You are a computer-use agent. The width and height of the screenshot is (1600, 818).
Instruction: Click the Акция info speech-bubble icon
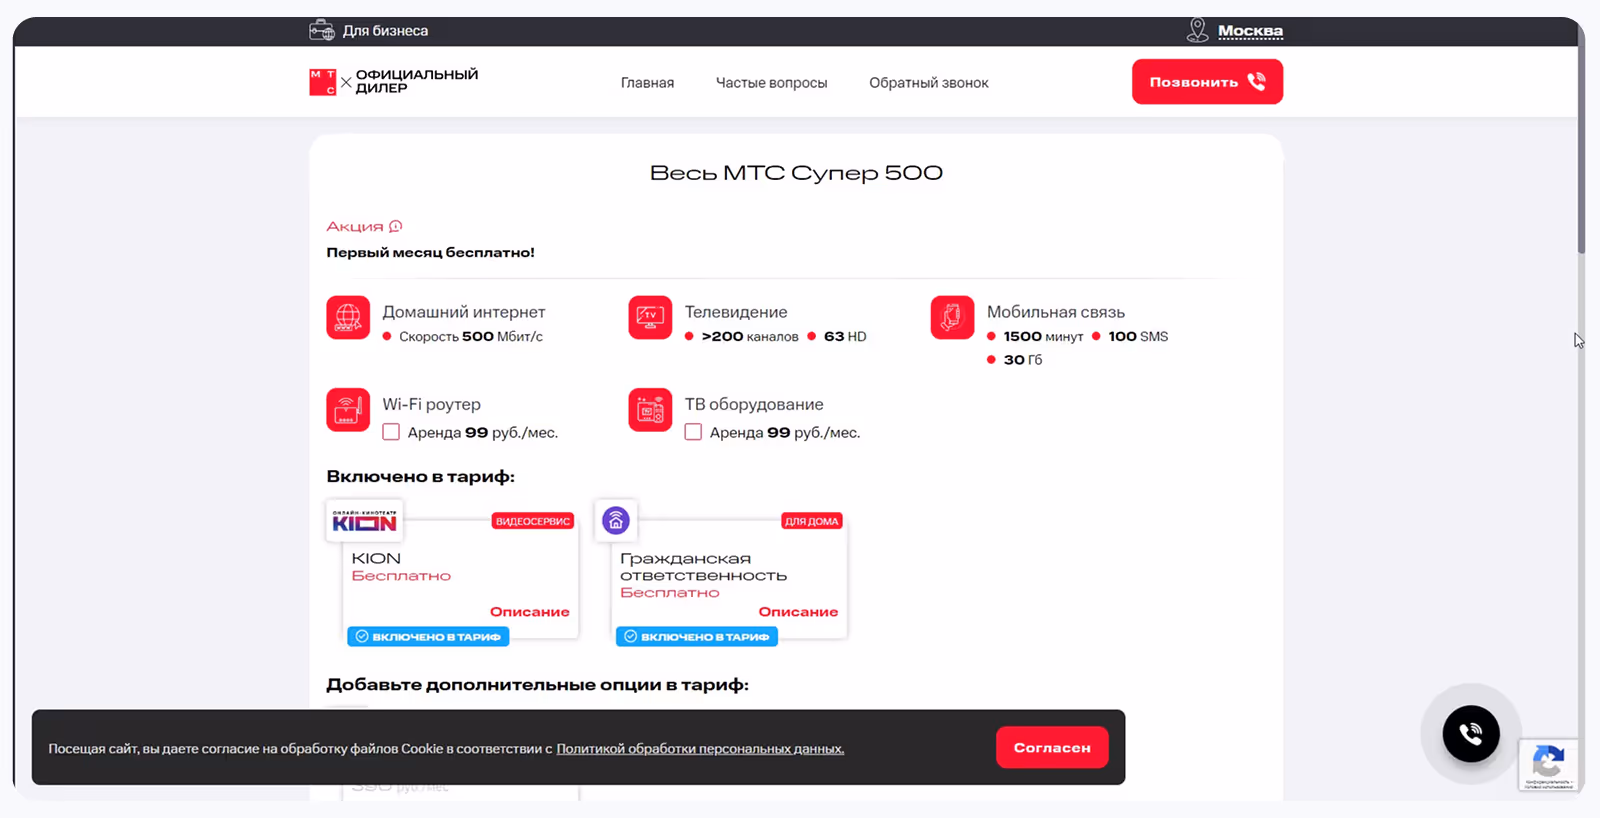[x=395, y=226]
